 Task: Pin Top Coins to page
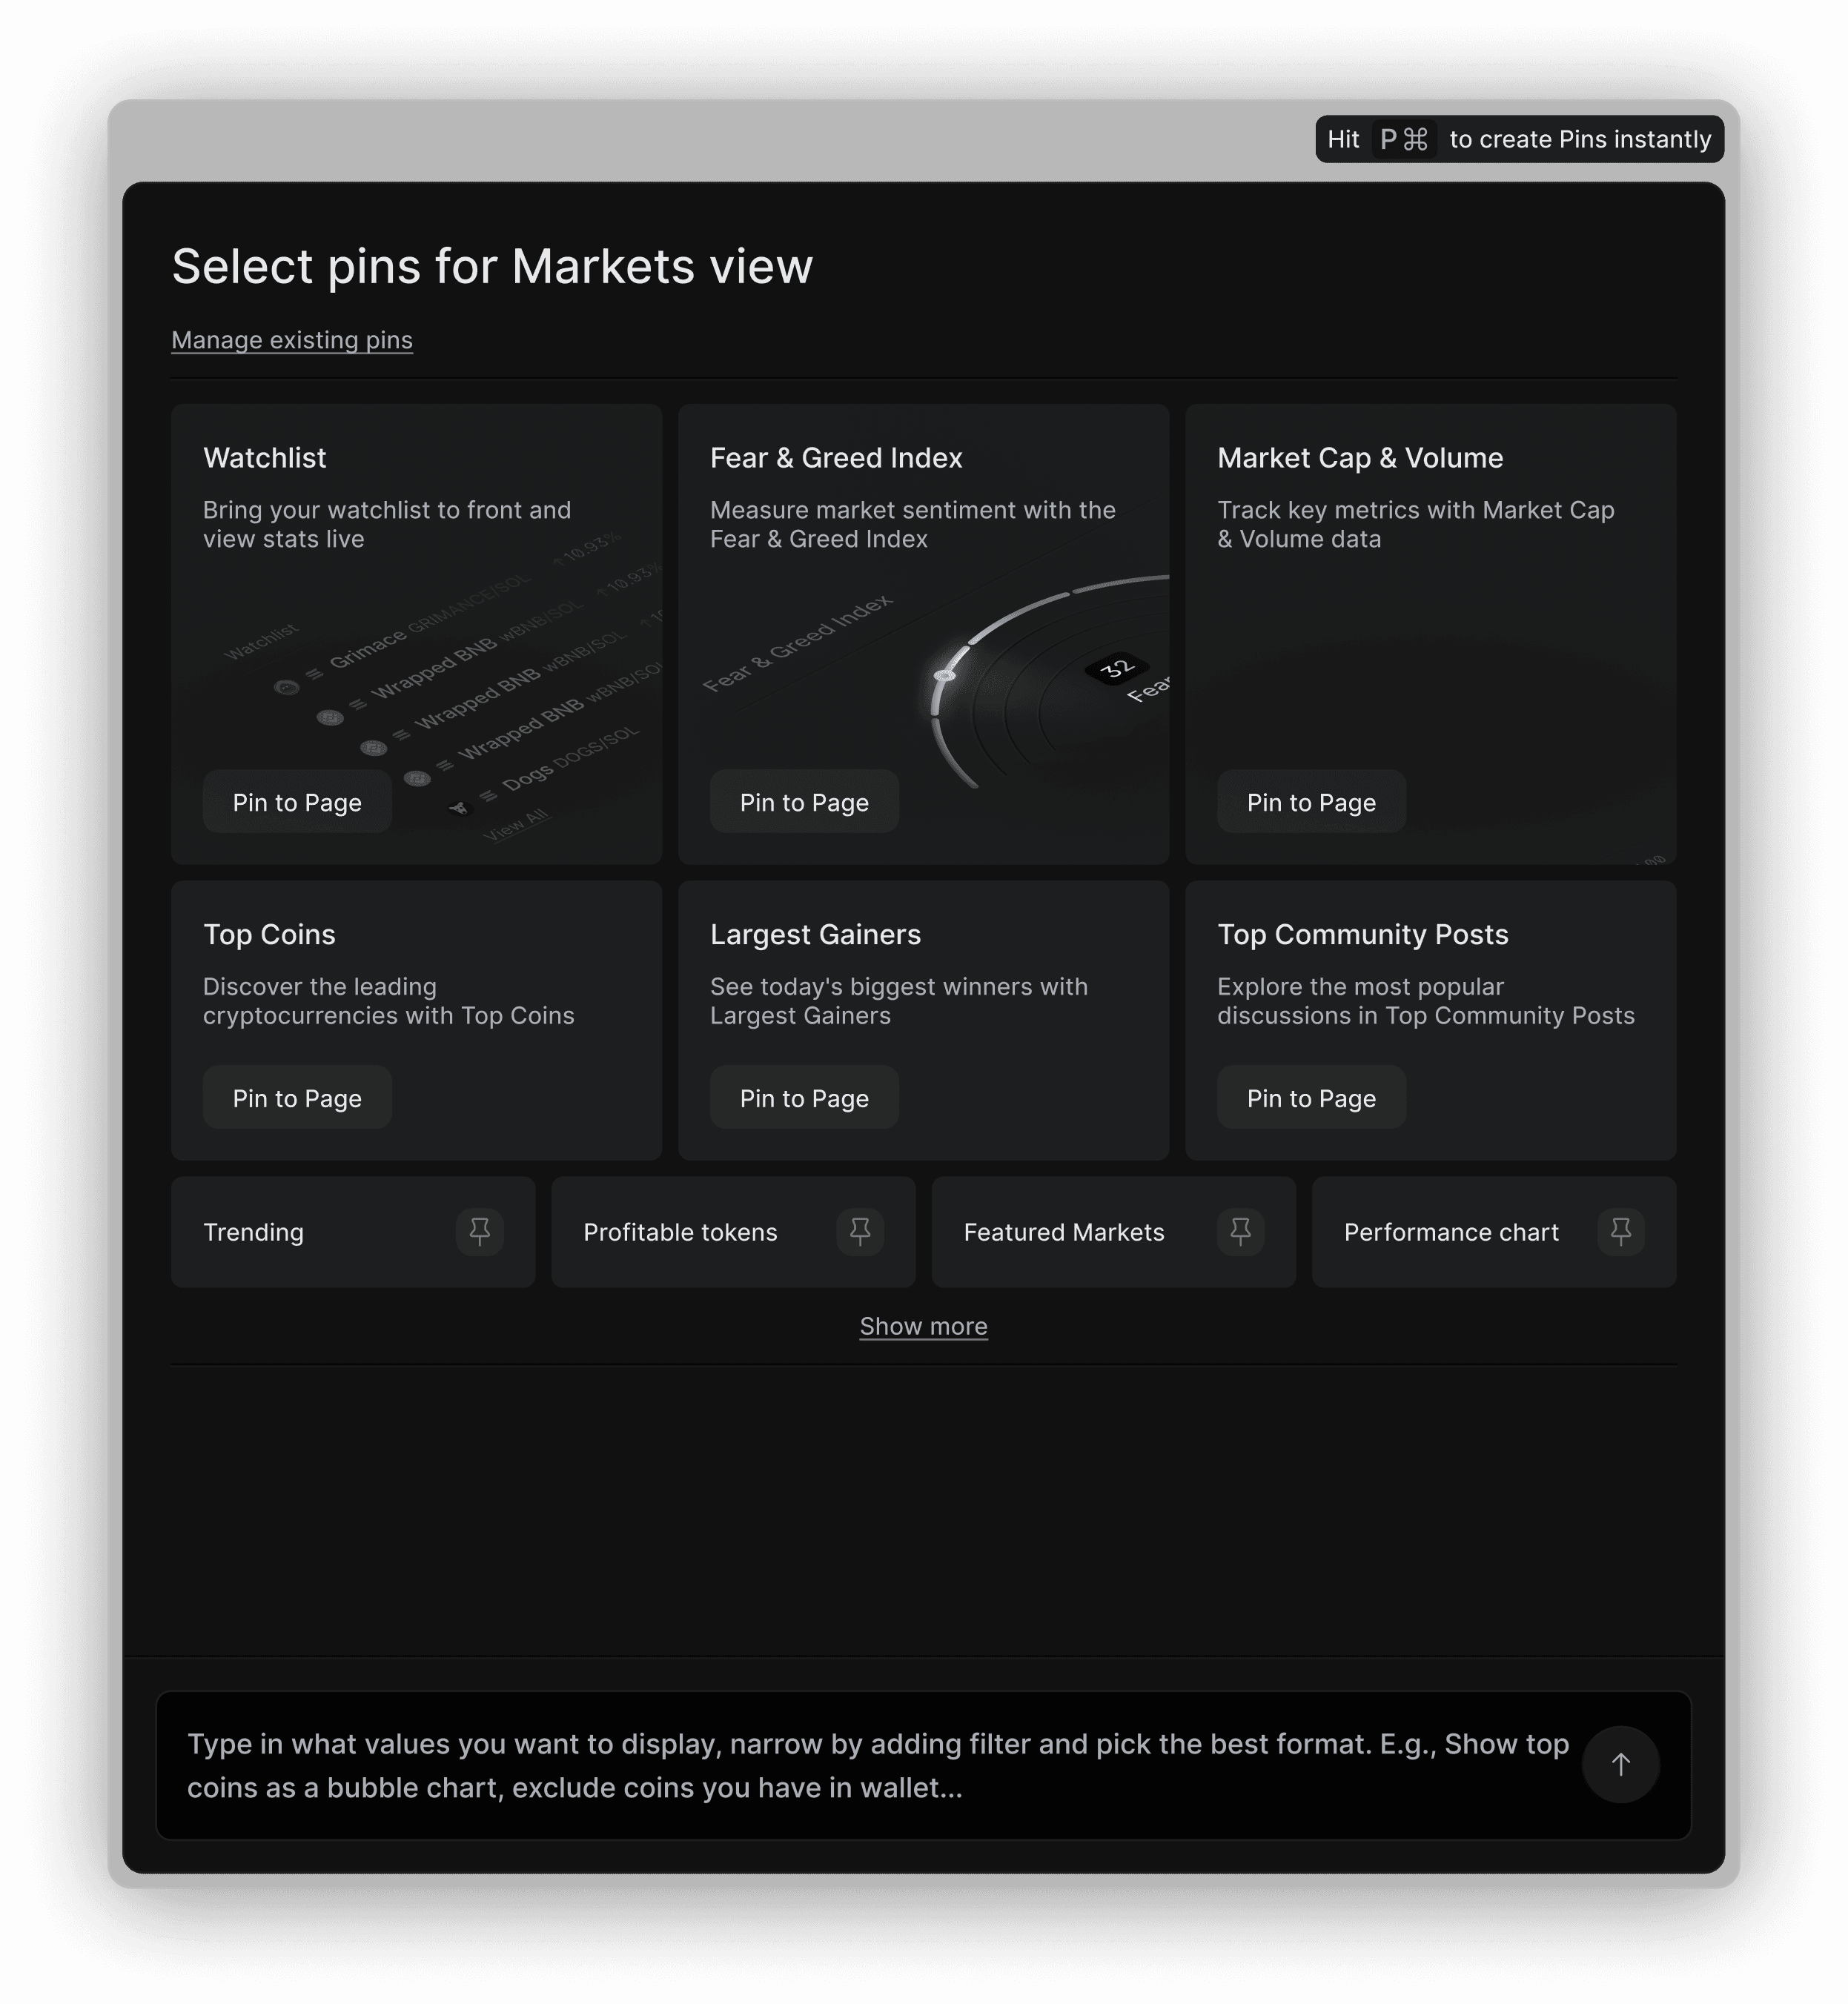coord(297,1098)
